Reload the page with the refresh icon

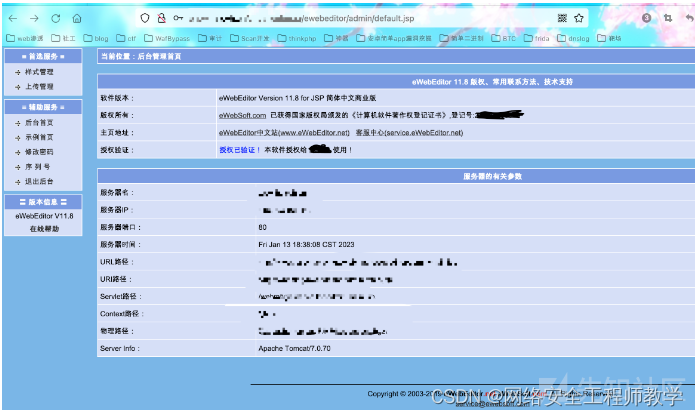pyautogui.click(x=56, y=18)
